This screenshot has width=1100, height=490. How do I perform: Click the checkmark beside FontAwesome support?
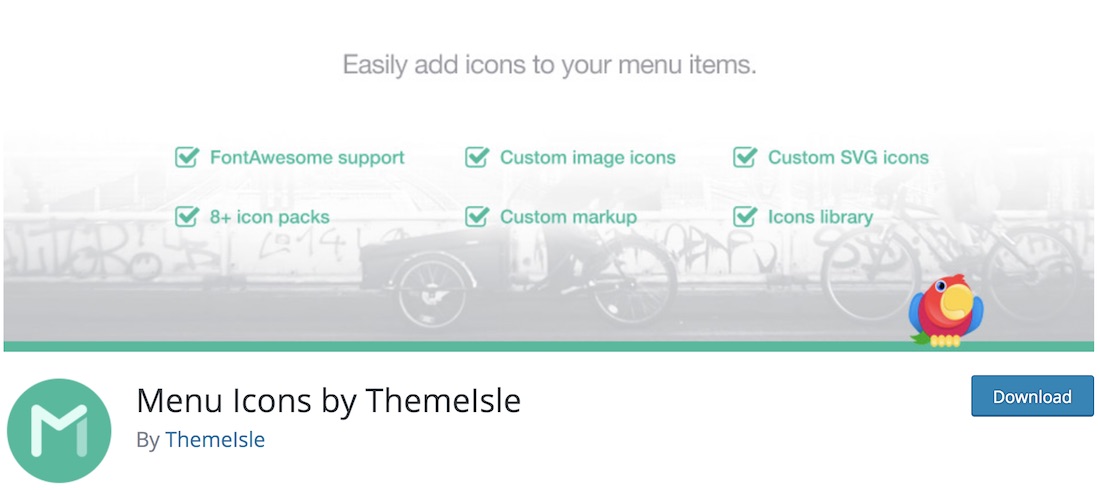point(187,157)
